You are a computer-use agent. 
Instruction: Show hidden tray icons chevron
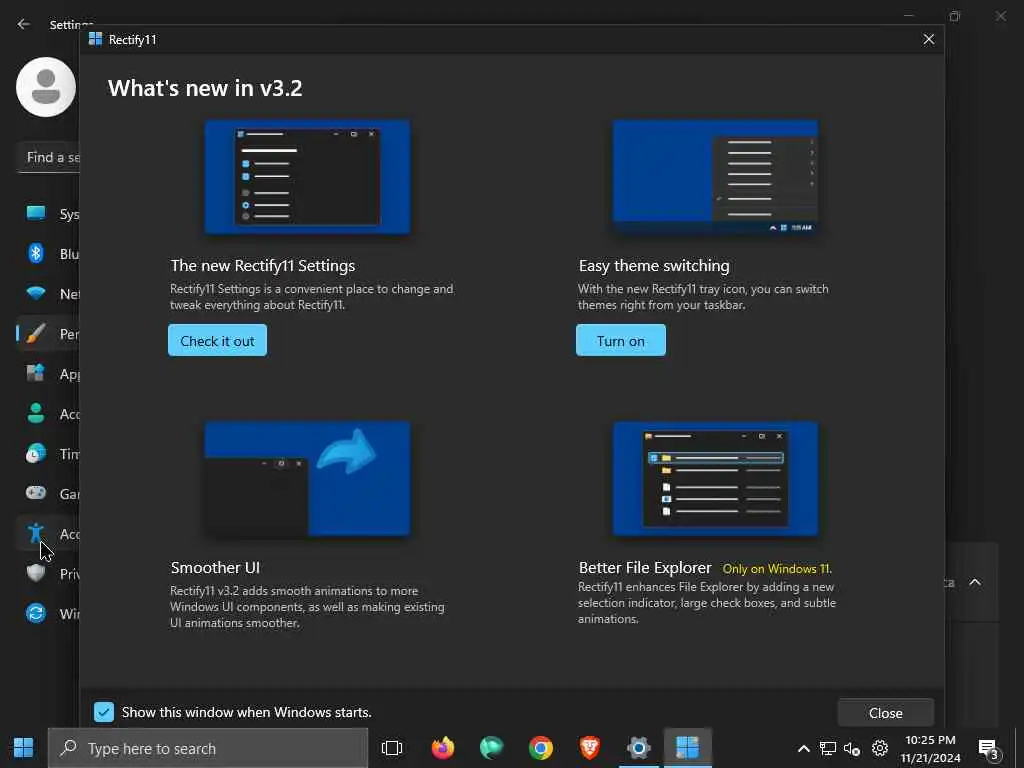point(804,748)
